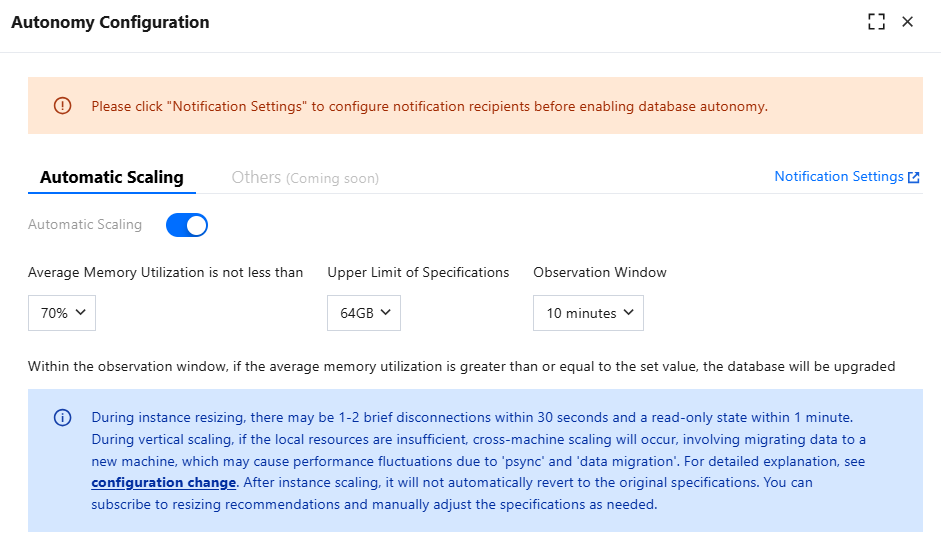Click the Average Memory Utilization label
Screen dimensions: 941x545
[x=165, y=272]
